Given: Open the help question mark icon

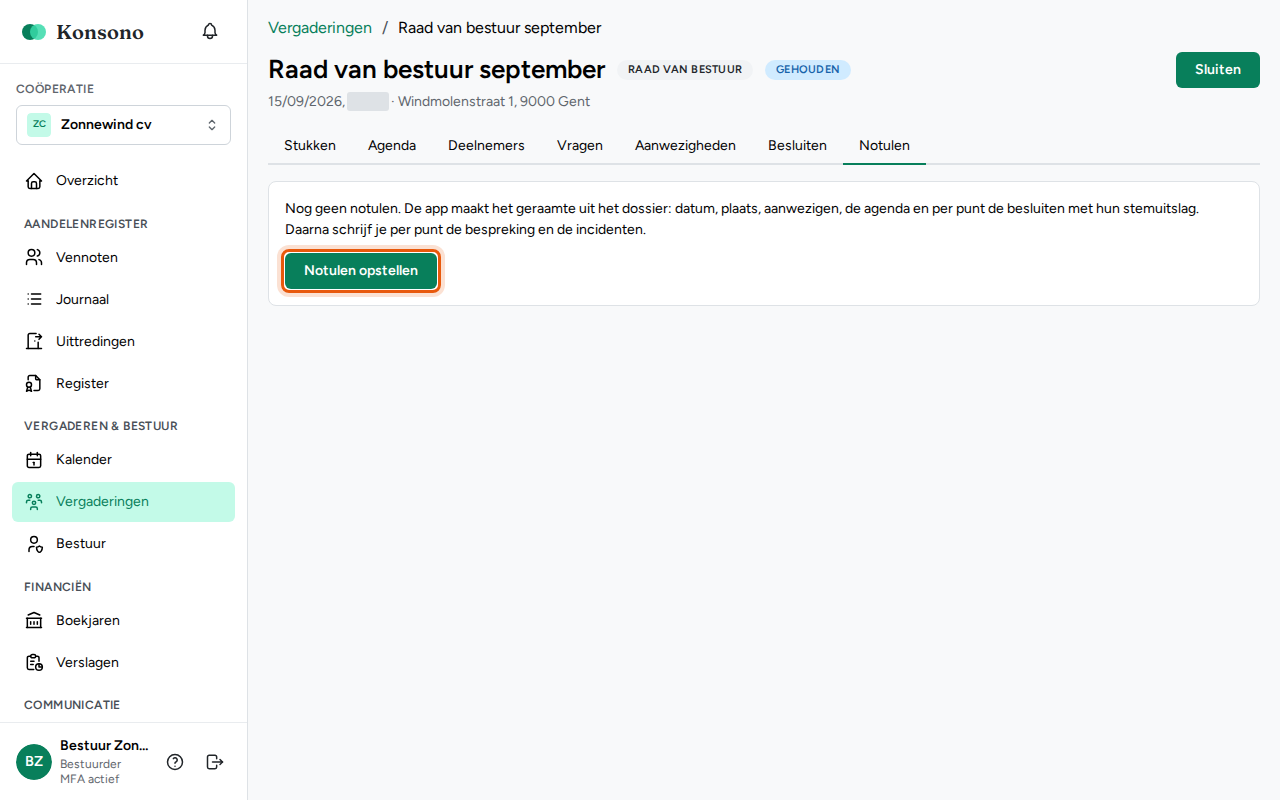Looking at the screenshot, I should click(175, 762).
